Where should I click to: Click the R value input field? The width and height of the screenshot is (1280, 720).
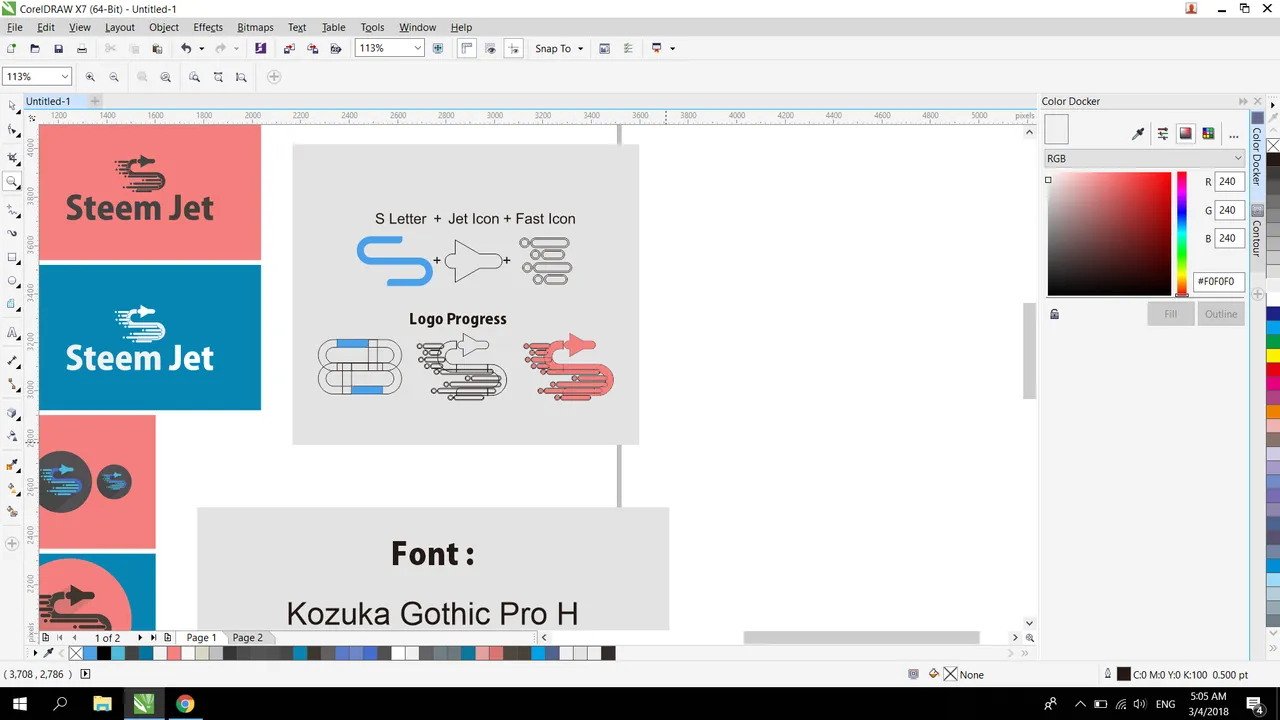pyautogui.click(x=1229, y=182)
